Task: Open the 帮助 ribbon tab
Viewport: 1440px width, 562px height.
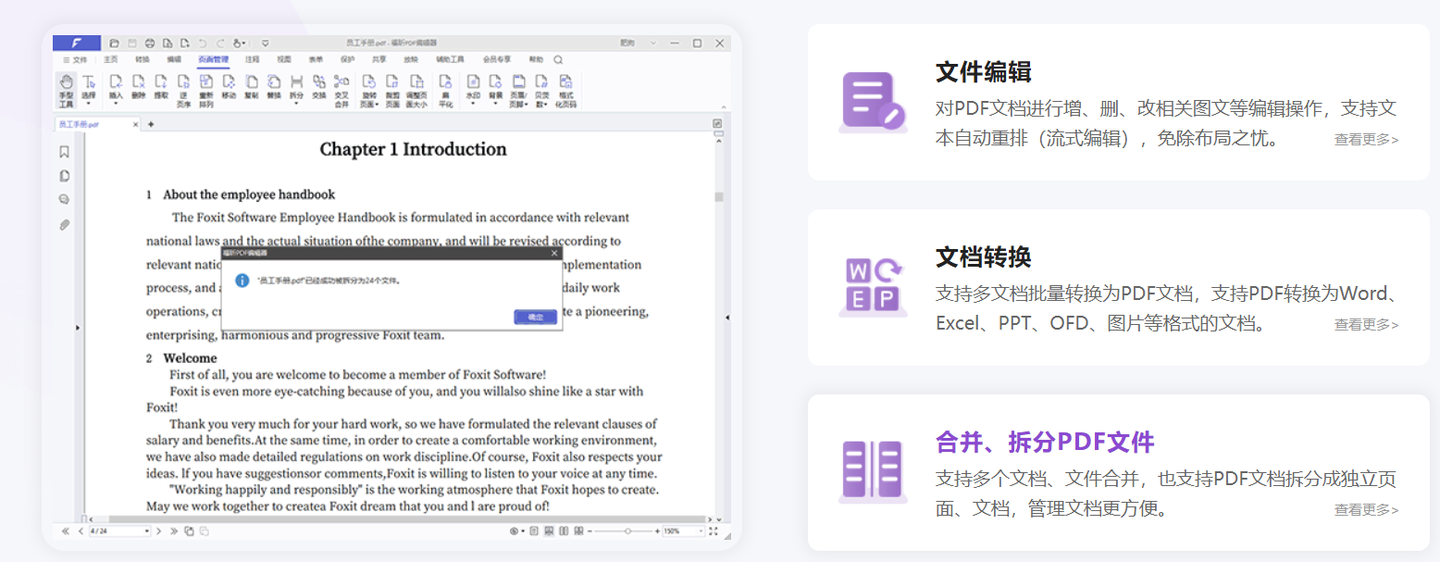Action: point(536,60)
